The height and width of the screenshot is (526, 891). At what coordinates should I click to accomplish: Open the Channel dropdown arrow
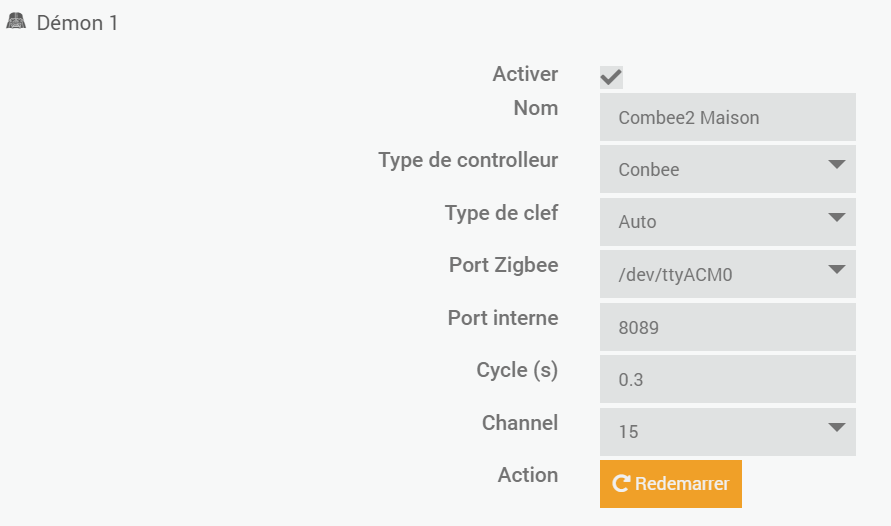point(837,428)
